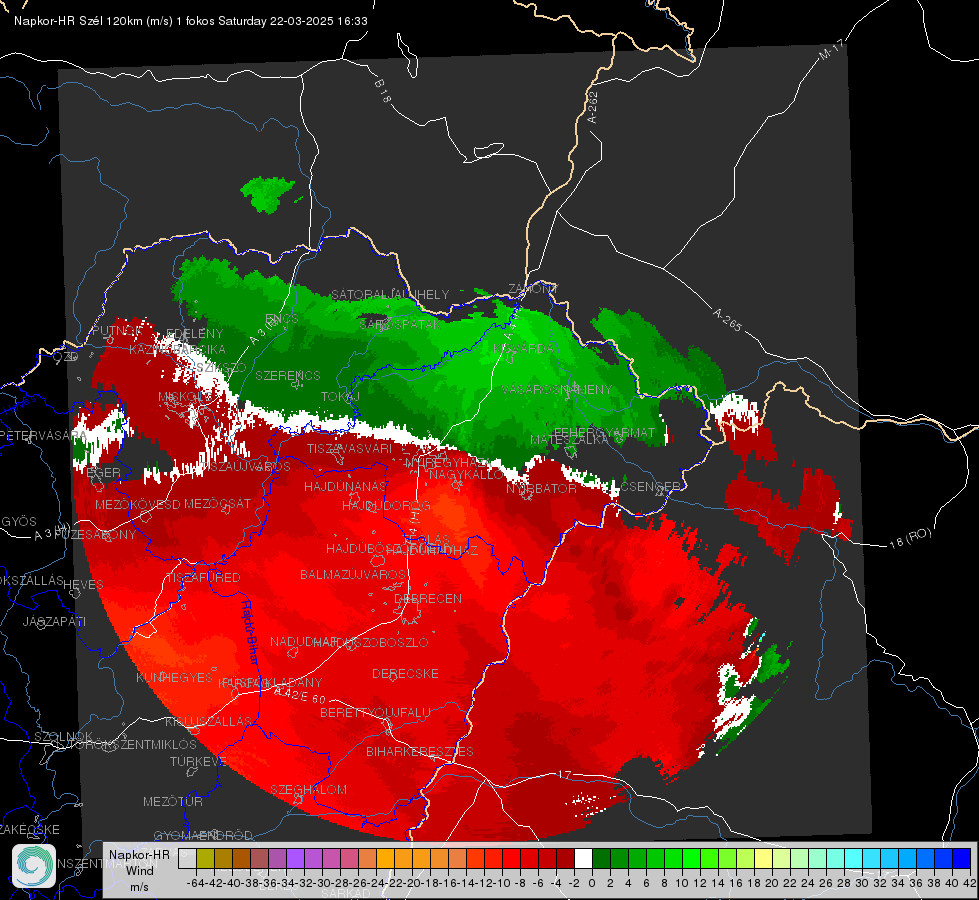Select the SAROSPATAK label on the map

point(400,324)
